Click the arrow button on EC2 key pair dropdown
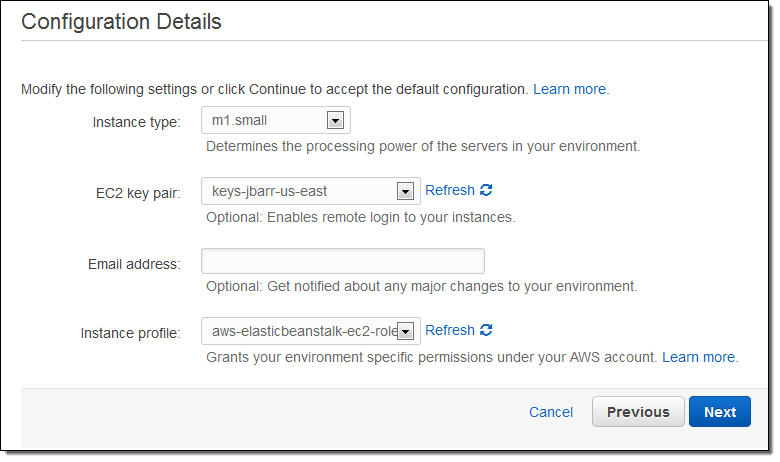The image size is (780, 462). tap(405, 191)
